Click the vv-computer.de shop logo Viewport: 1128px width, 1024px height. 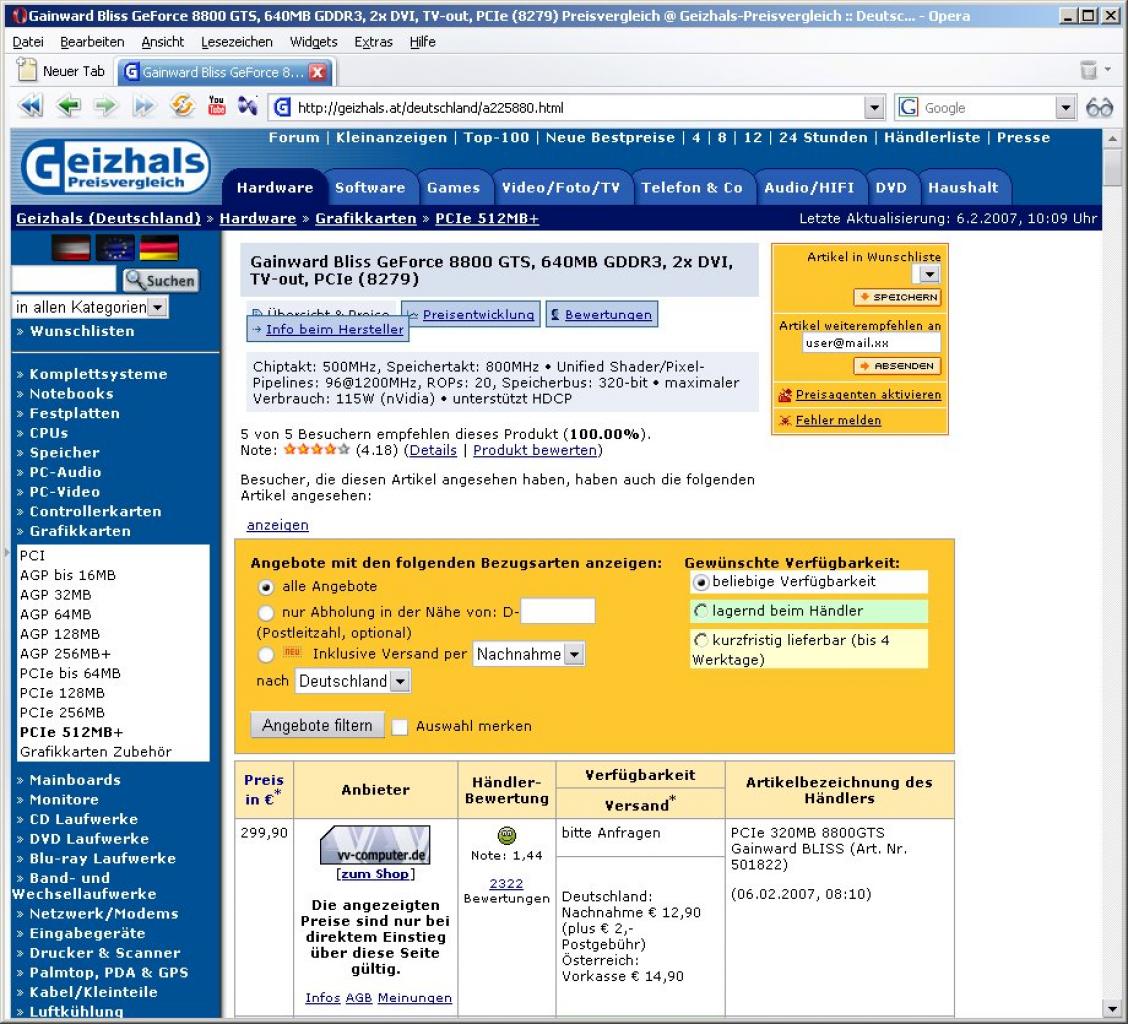[375, 846]
